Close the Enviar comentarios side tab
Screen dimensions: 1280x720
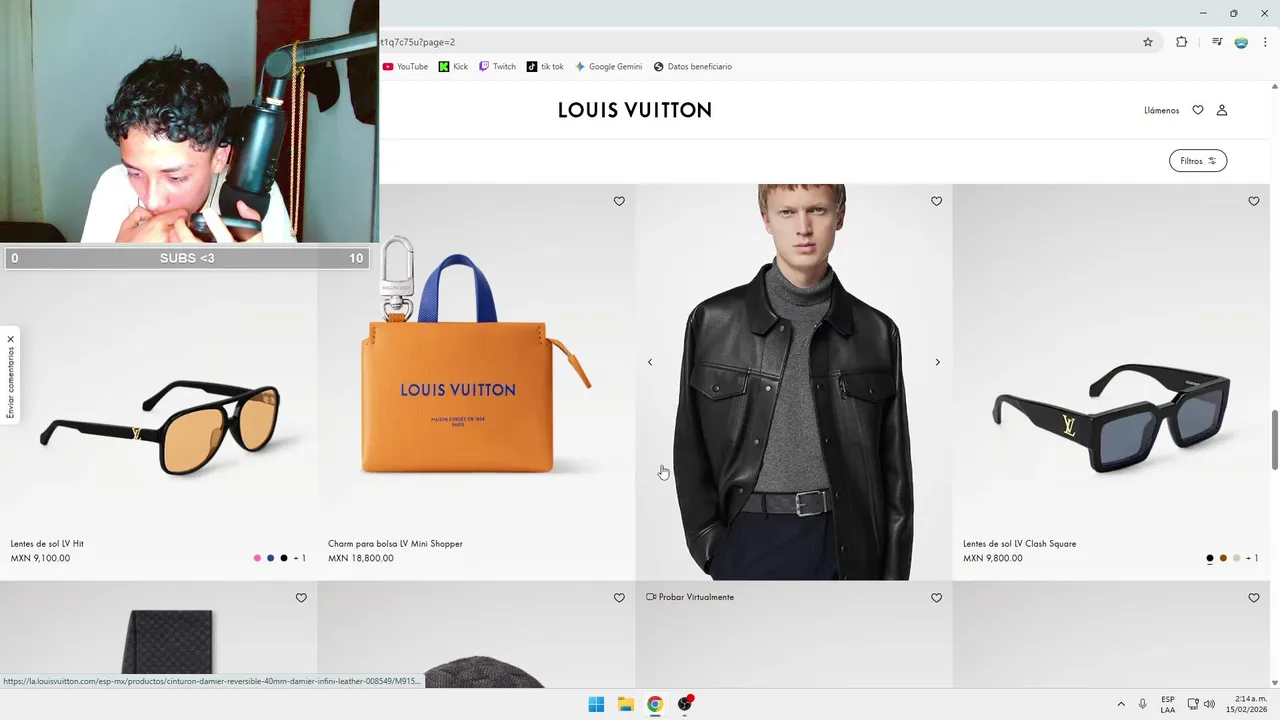point(11,339)
